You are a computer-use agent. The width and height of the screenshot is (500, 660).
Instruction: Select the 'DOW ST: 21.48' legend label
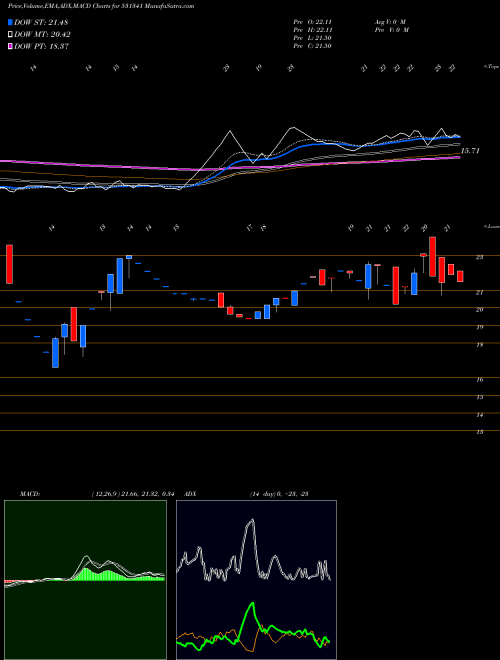pyautogui.click(x=41, y=22)
